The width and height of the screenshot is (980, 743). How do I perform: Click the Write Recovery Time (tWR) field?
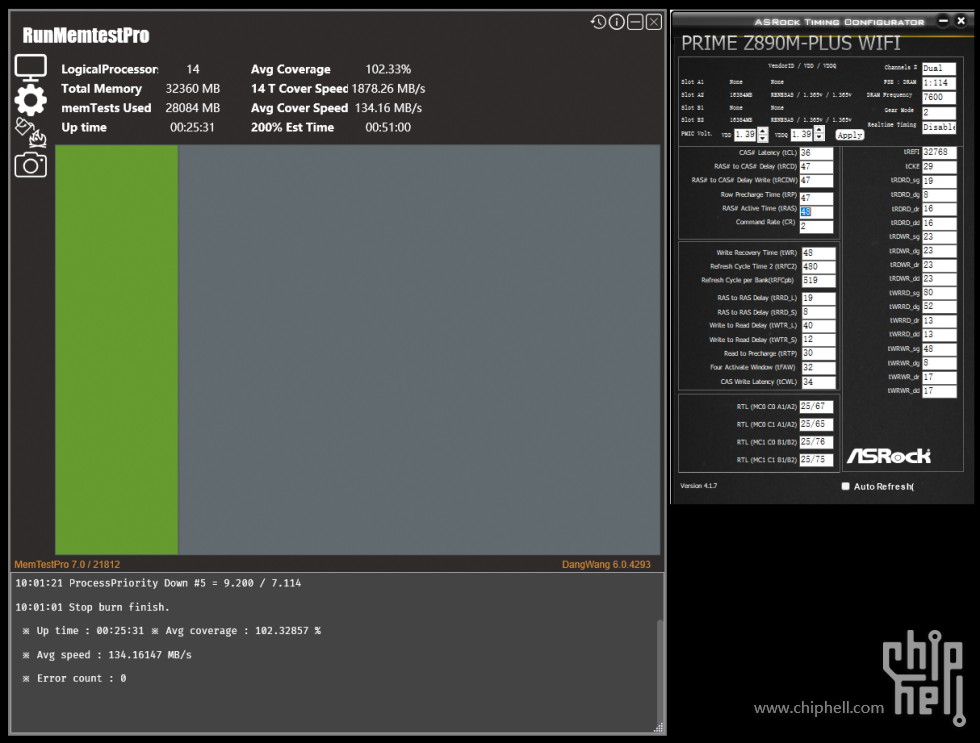[x=818, y=253]
